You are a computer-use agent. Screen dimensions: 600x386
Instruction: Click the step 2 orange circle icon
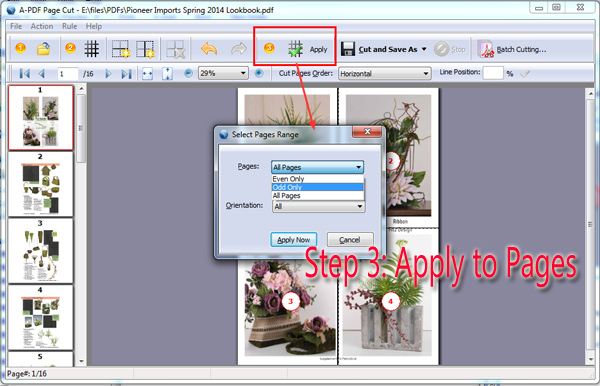(x=70, y=48)
